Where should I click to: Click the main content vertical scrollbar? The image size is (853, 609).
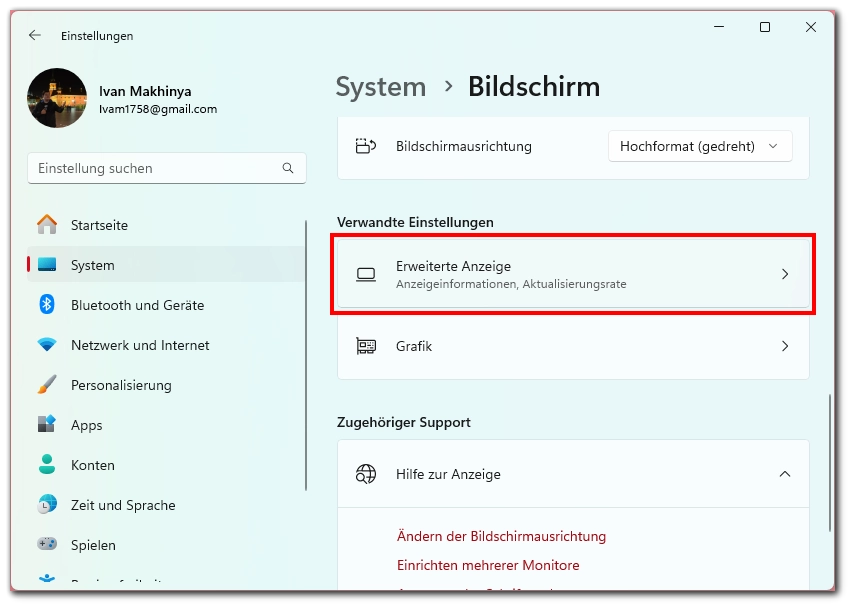tap(830, 463)
